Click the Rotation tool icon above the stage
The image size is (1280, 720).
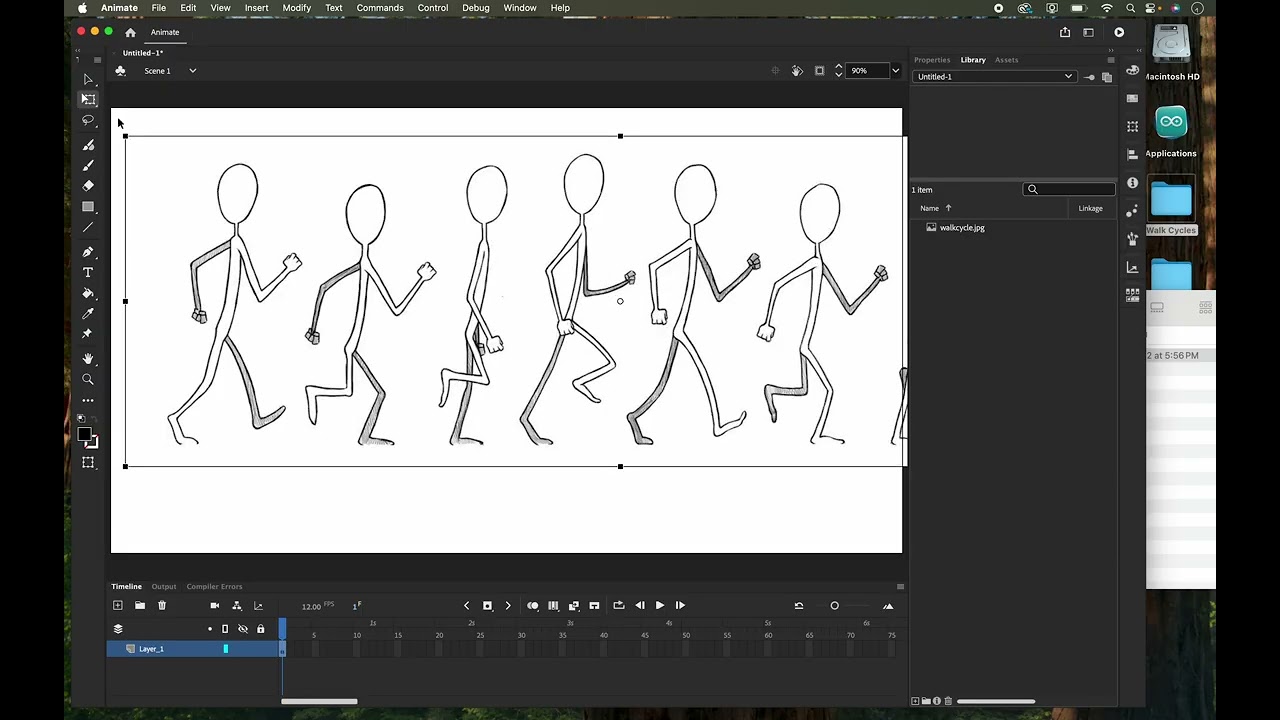(797, 71)
